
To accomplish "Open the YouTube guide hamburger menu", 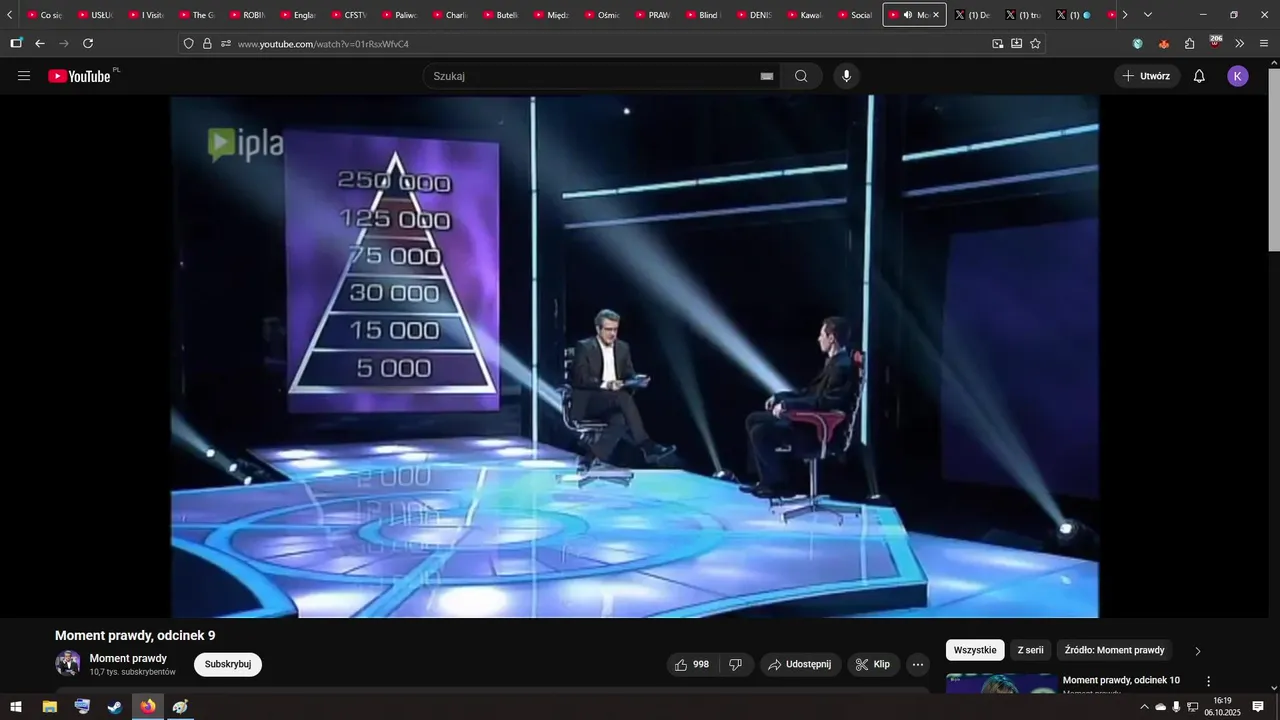I will coord(24,76).
